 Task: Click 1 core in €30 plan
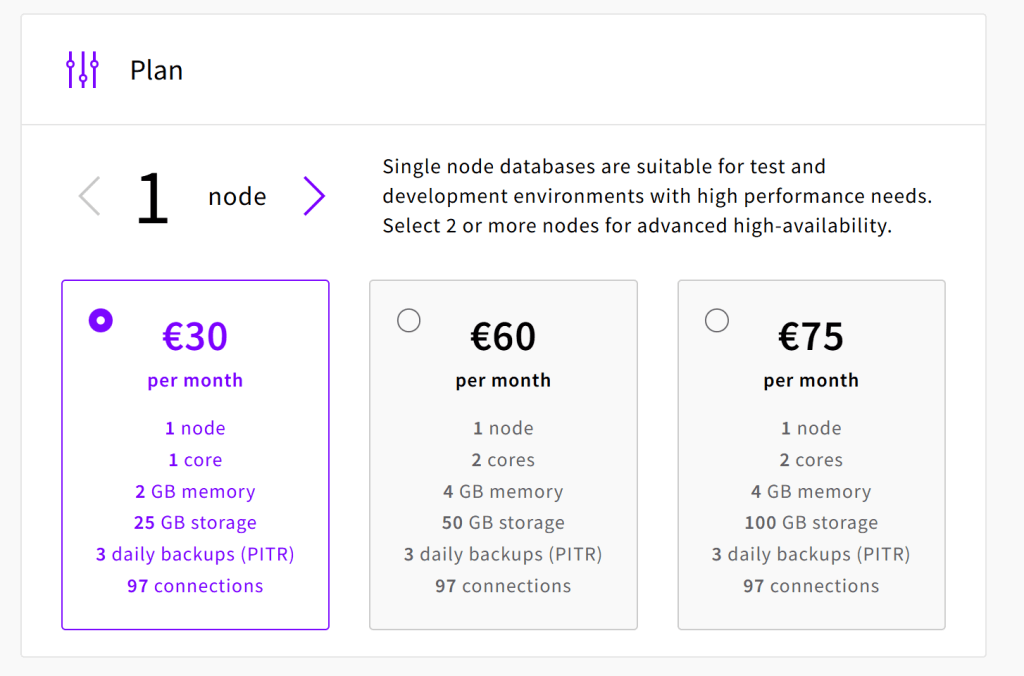point(195,460)
